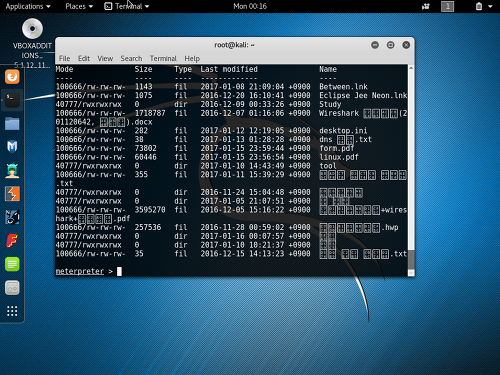Click the Last modified column header
500x375 pixels.
229,69
